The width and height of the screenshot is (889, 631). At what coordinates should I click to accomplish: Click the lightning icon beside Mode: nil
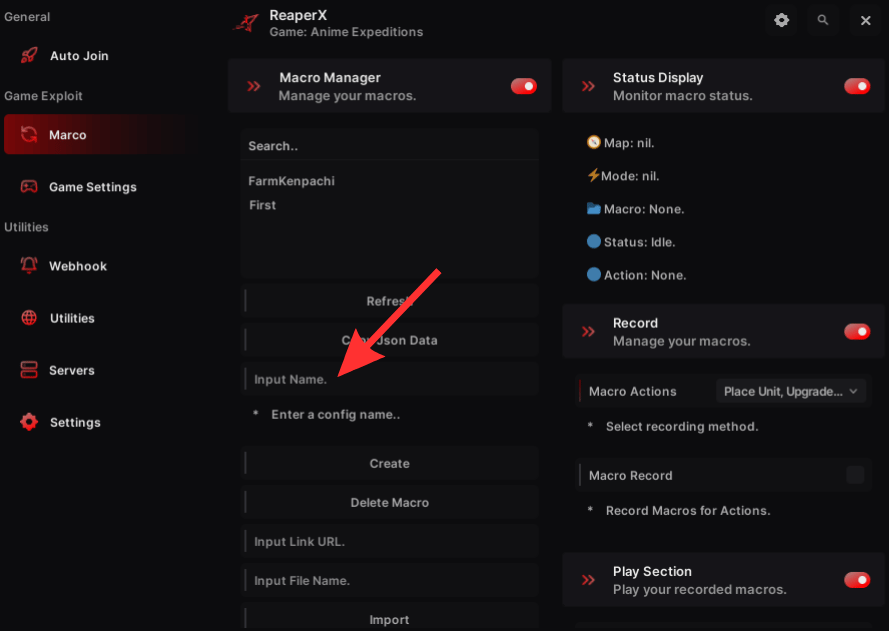tap(593, 175)
